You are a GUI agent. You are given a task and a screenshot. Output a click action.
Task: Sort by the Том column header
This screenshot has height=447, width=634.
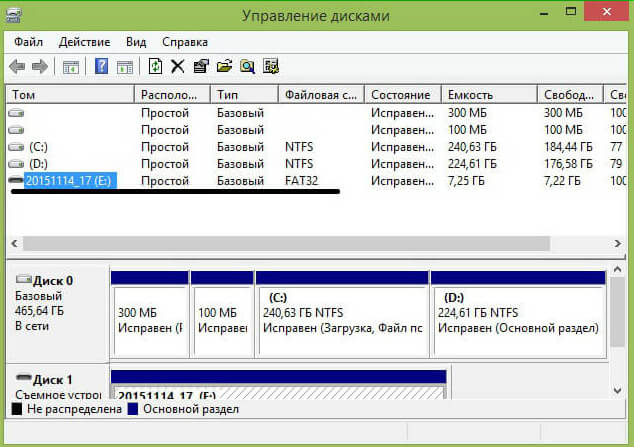pos(70,95)
